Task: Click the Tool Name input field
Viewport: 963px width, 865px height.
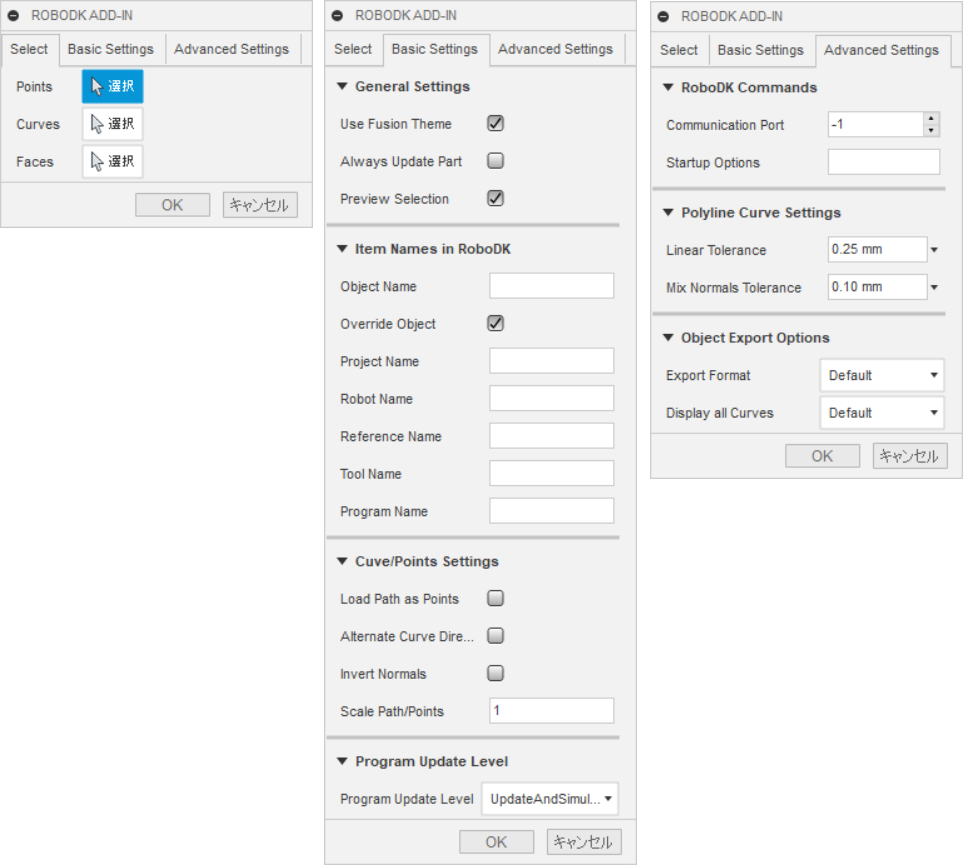Action: coord(552,474)
